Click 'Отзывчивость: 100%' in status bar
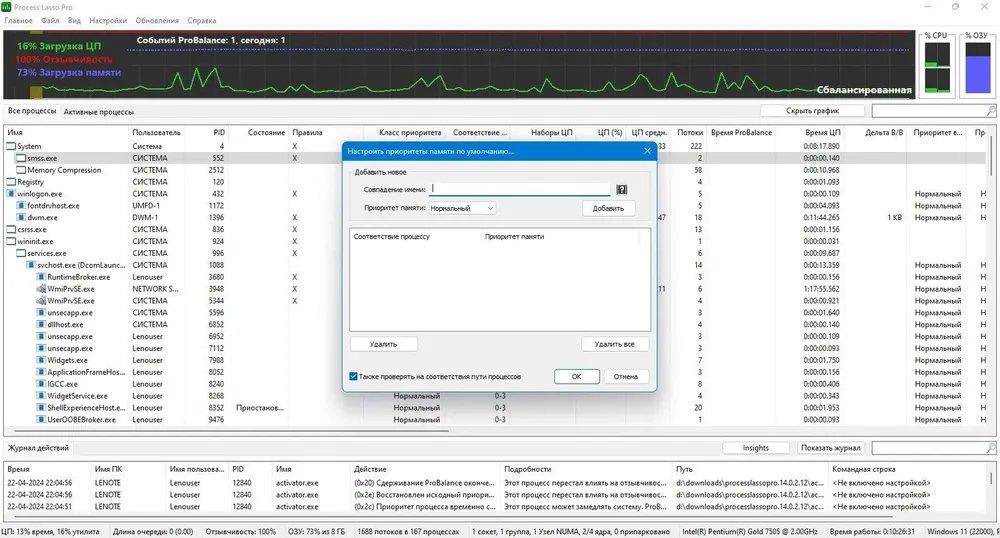The height and width of the screenshot is (538, 1000). coord(240,532)
